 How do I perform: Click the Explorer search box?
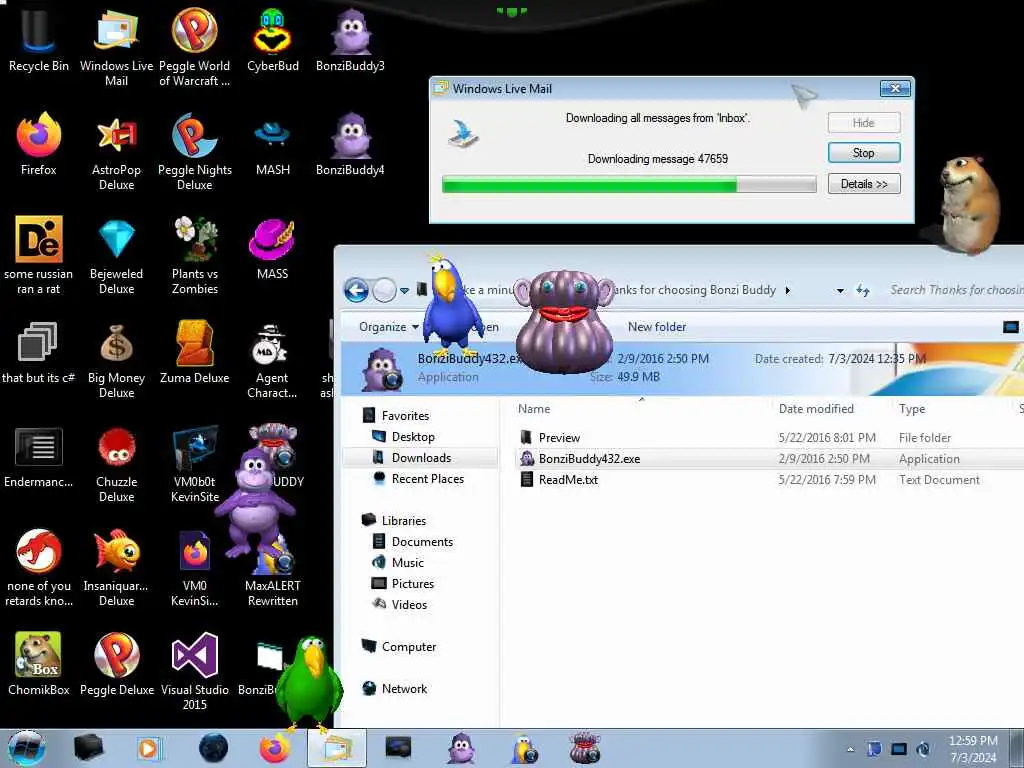(952, 290)
